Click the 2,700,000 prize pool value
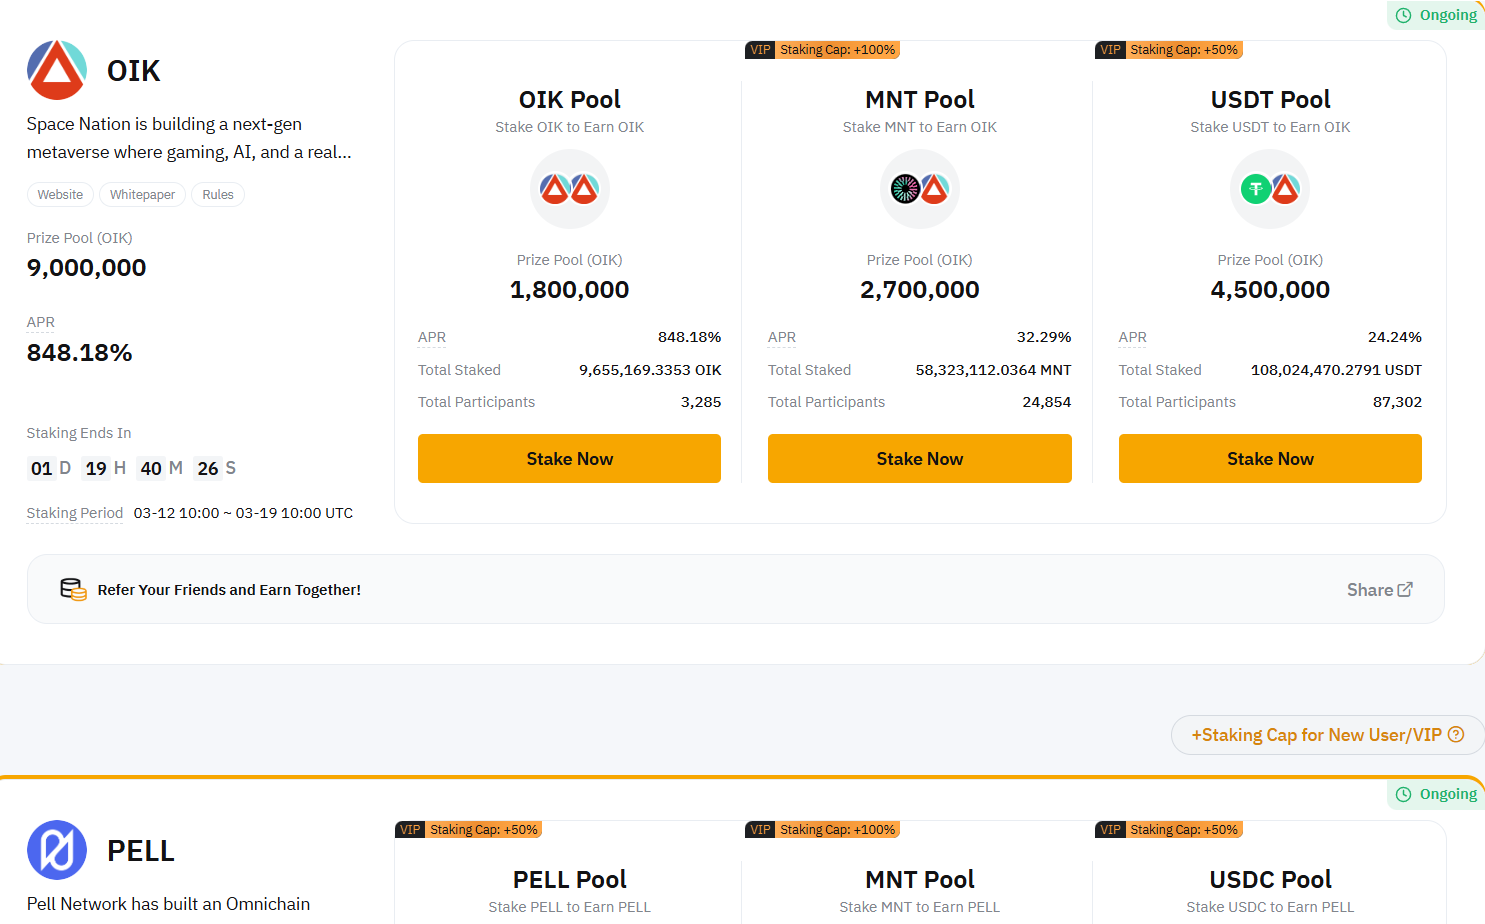Screen dimensions: 1485x924 920,290
